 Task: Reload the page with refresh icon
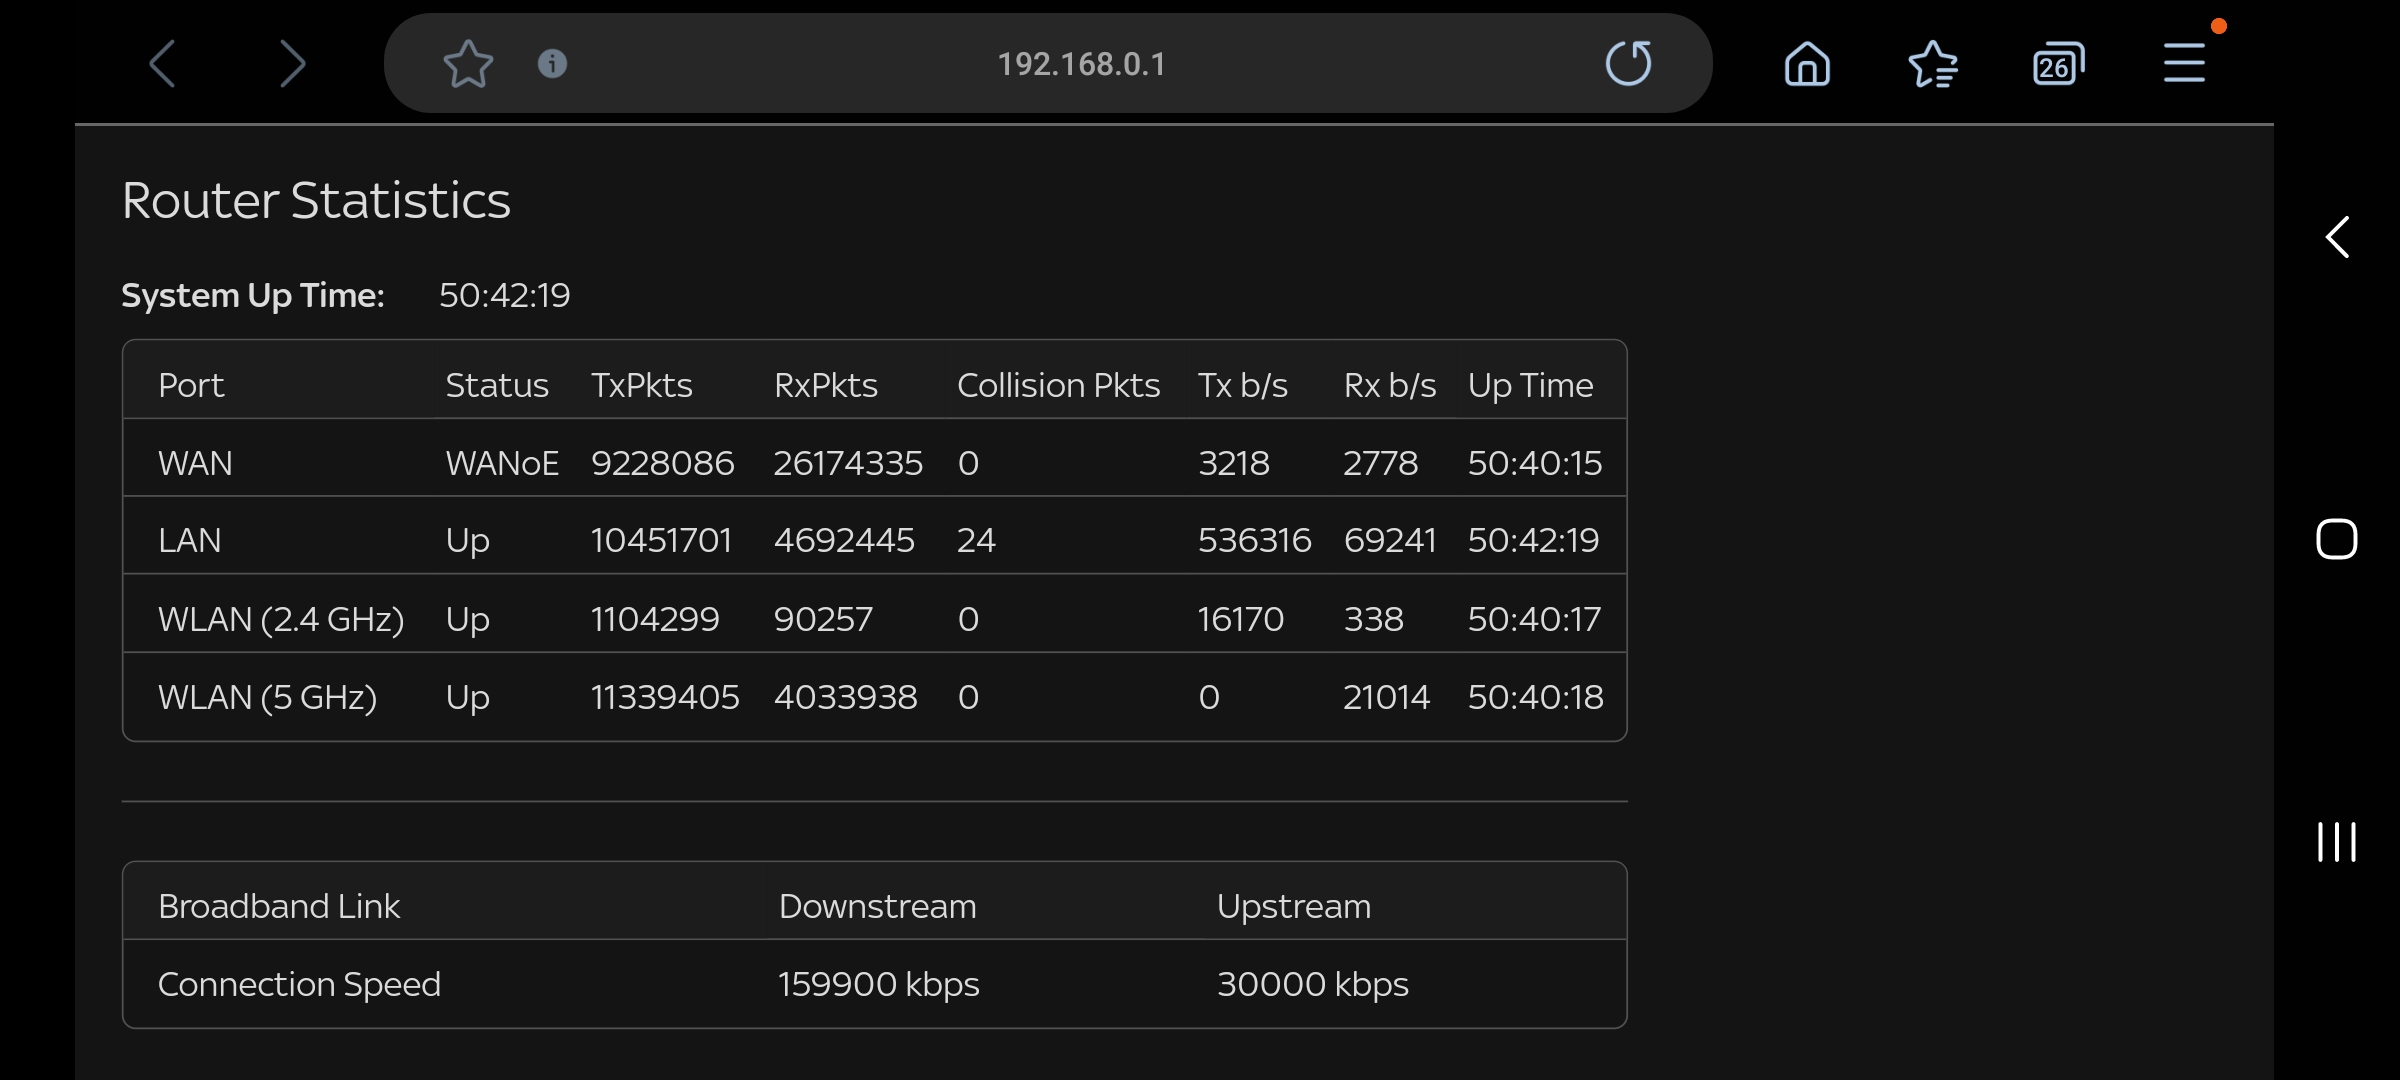click(1628, 64)
